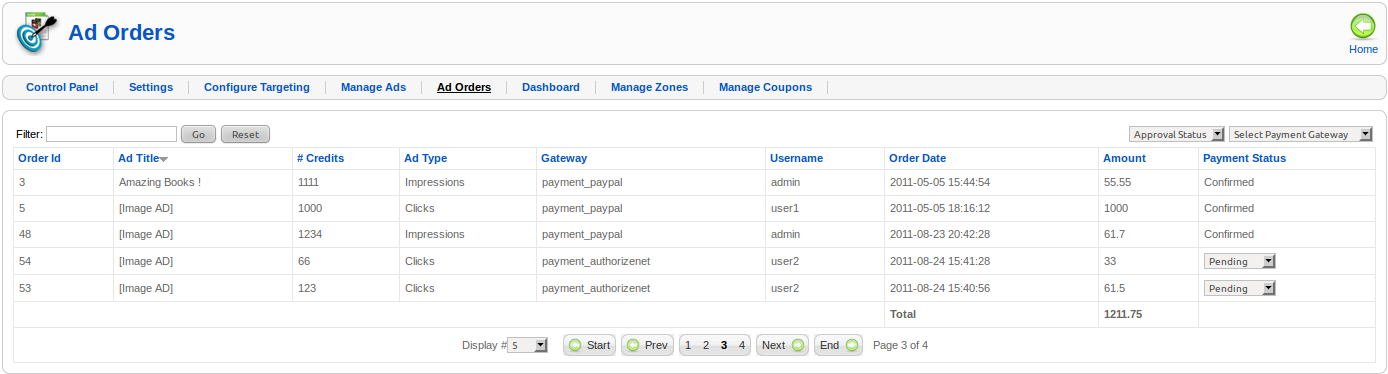Screen dimensions: 1388x374
Task: Sort by the Username column header
Action: pyautogui.click(x=797, y=158)
